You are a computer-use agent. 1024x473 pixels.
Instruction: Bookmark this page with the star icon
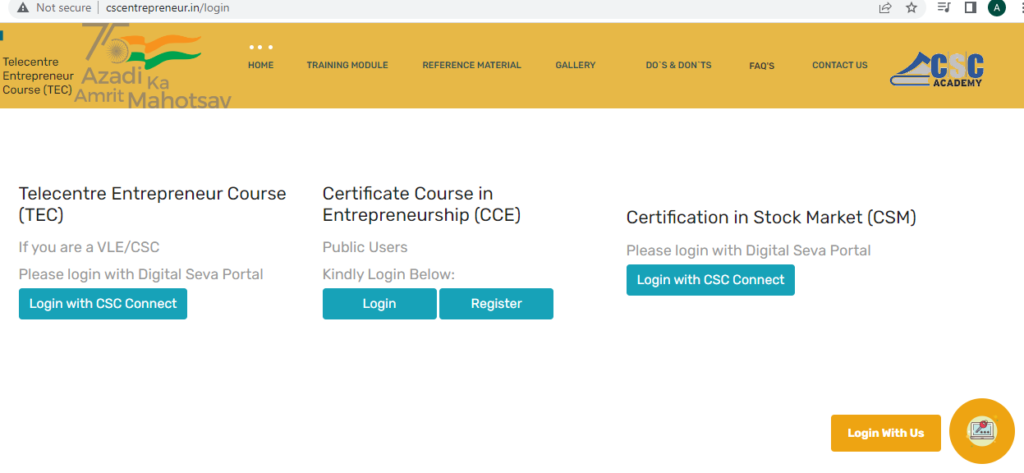point(912,8)
